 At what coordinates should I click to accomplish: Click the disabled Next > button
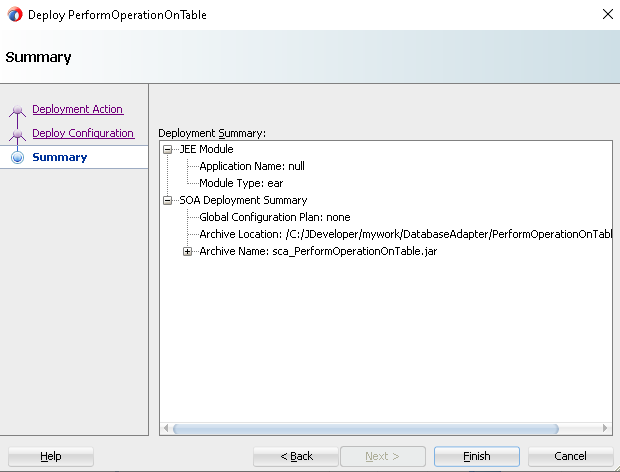pyautogui.click(x=382, y=456)
